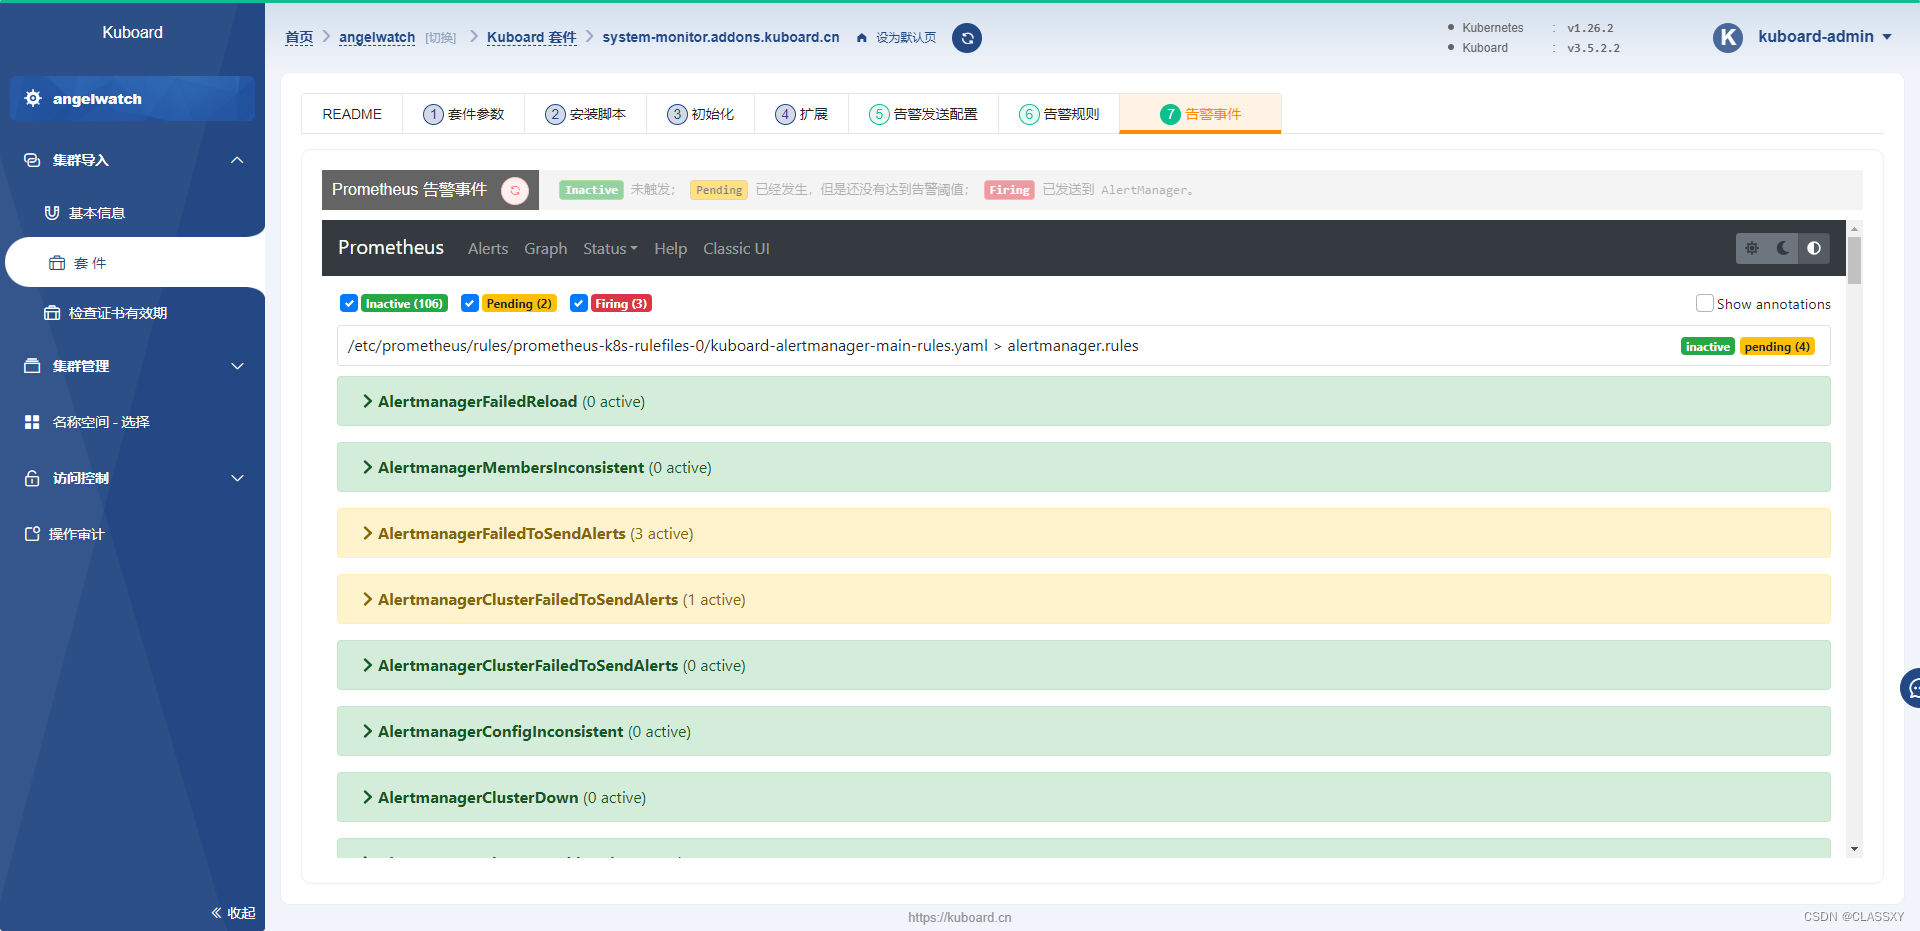Enable the Show annotations checkbox
1920x931 pixels.
tap(1705, 303)
